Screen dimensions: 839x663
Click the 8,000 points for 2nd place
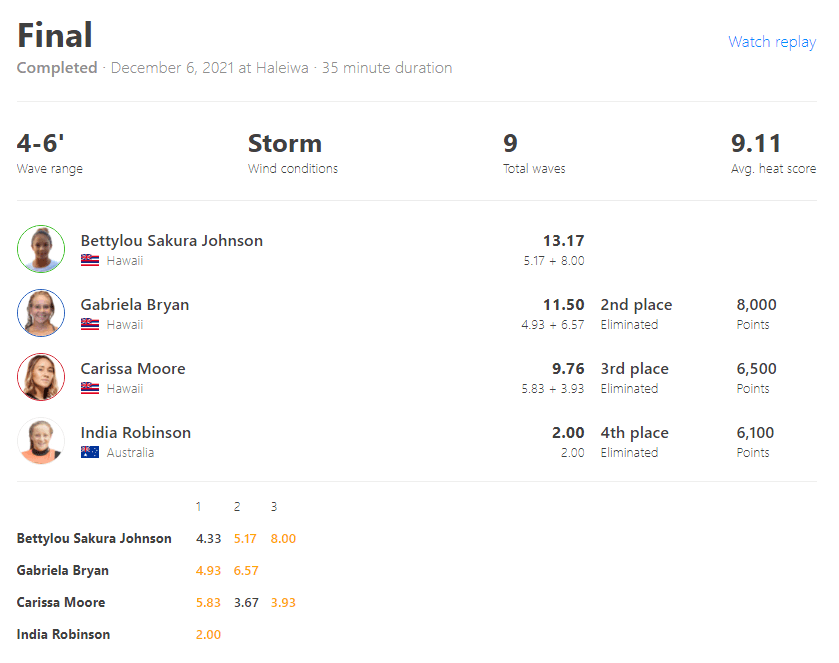coord(756,305)
